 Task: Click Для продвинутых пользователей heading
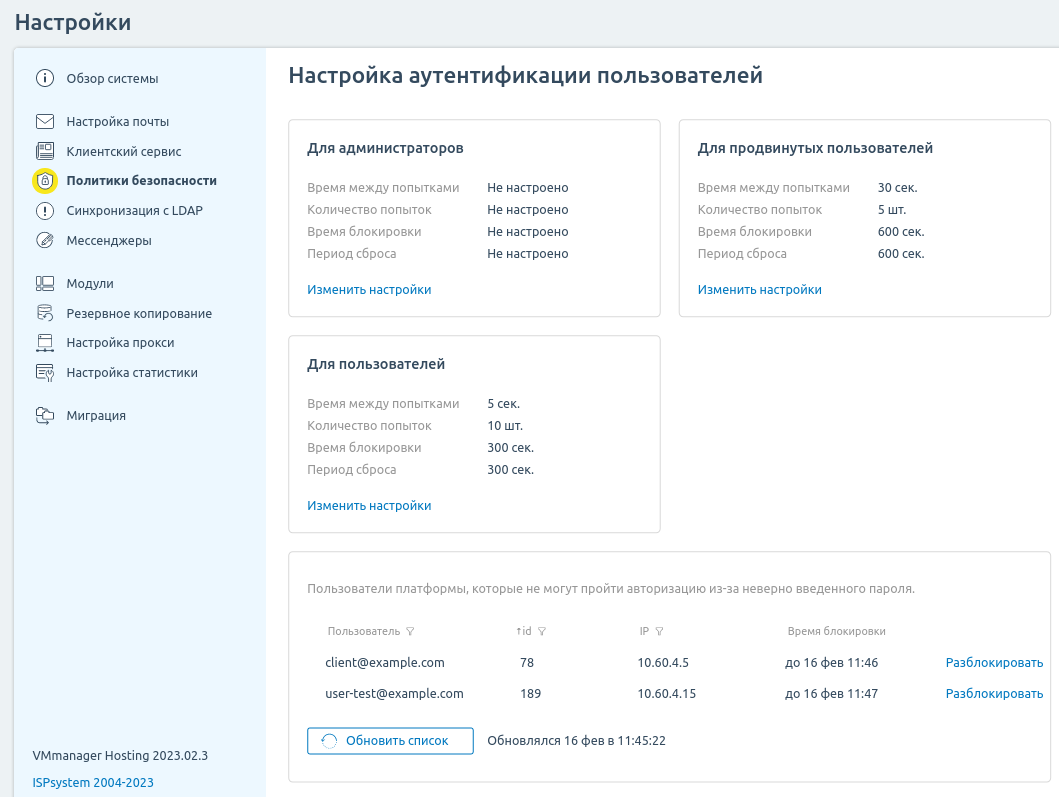(x=815, y=148)
